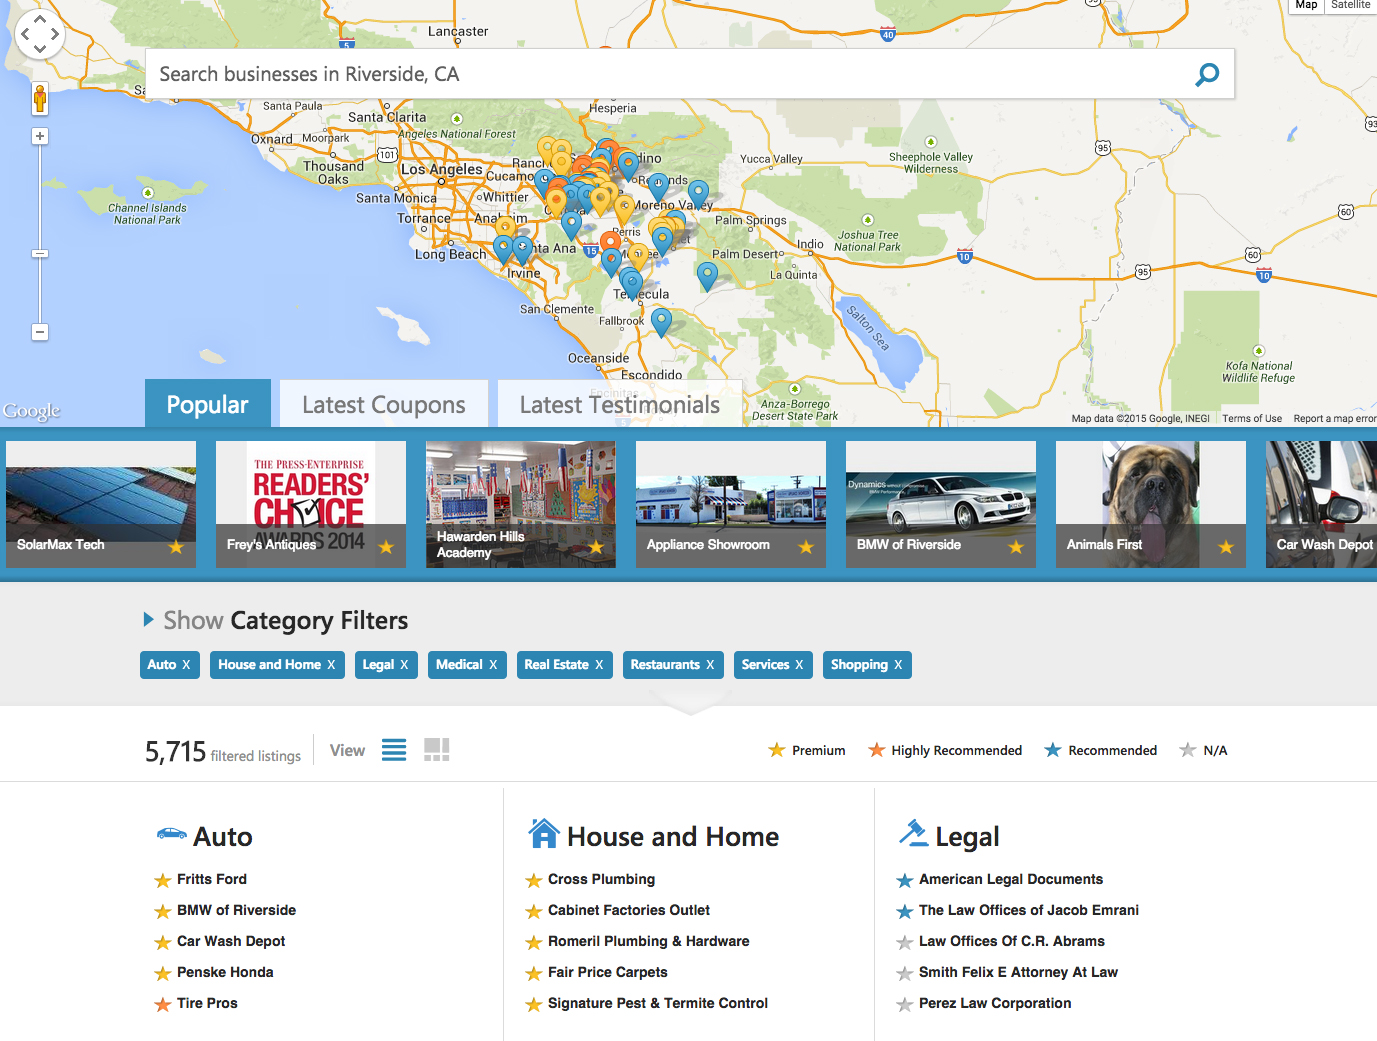The height and width of the screenshot is (1041, 1377).
Task: Click the Legal gavel icon
Action: click(x=913, y=833)
